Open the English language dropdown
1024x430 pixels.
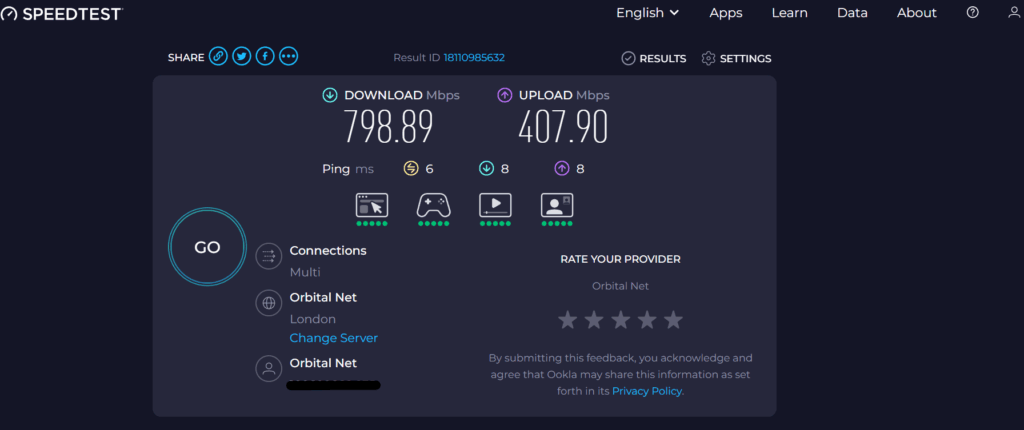(x=647, y=12)
